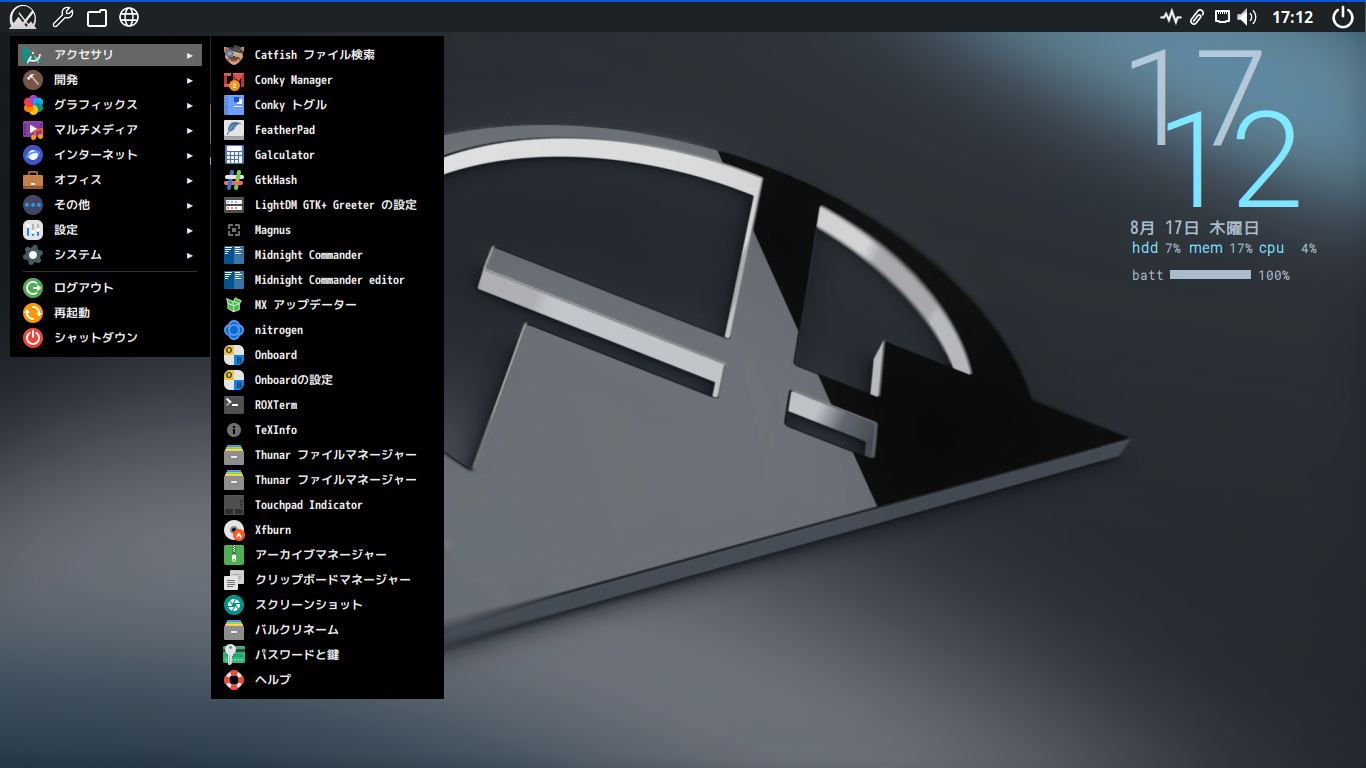Expand the 設定 submenu arrow
1366x768 pixels.
pos(189,230)
